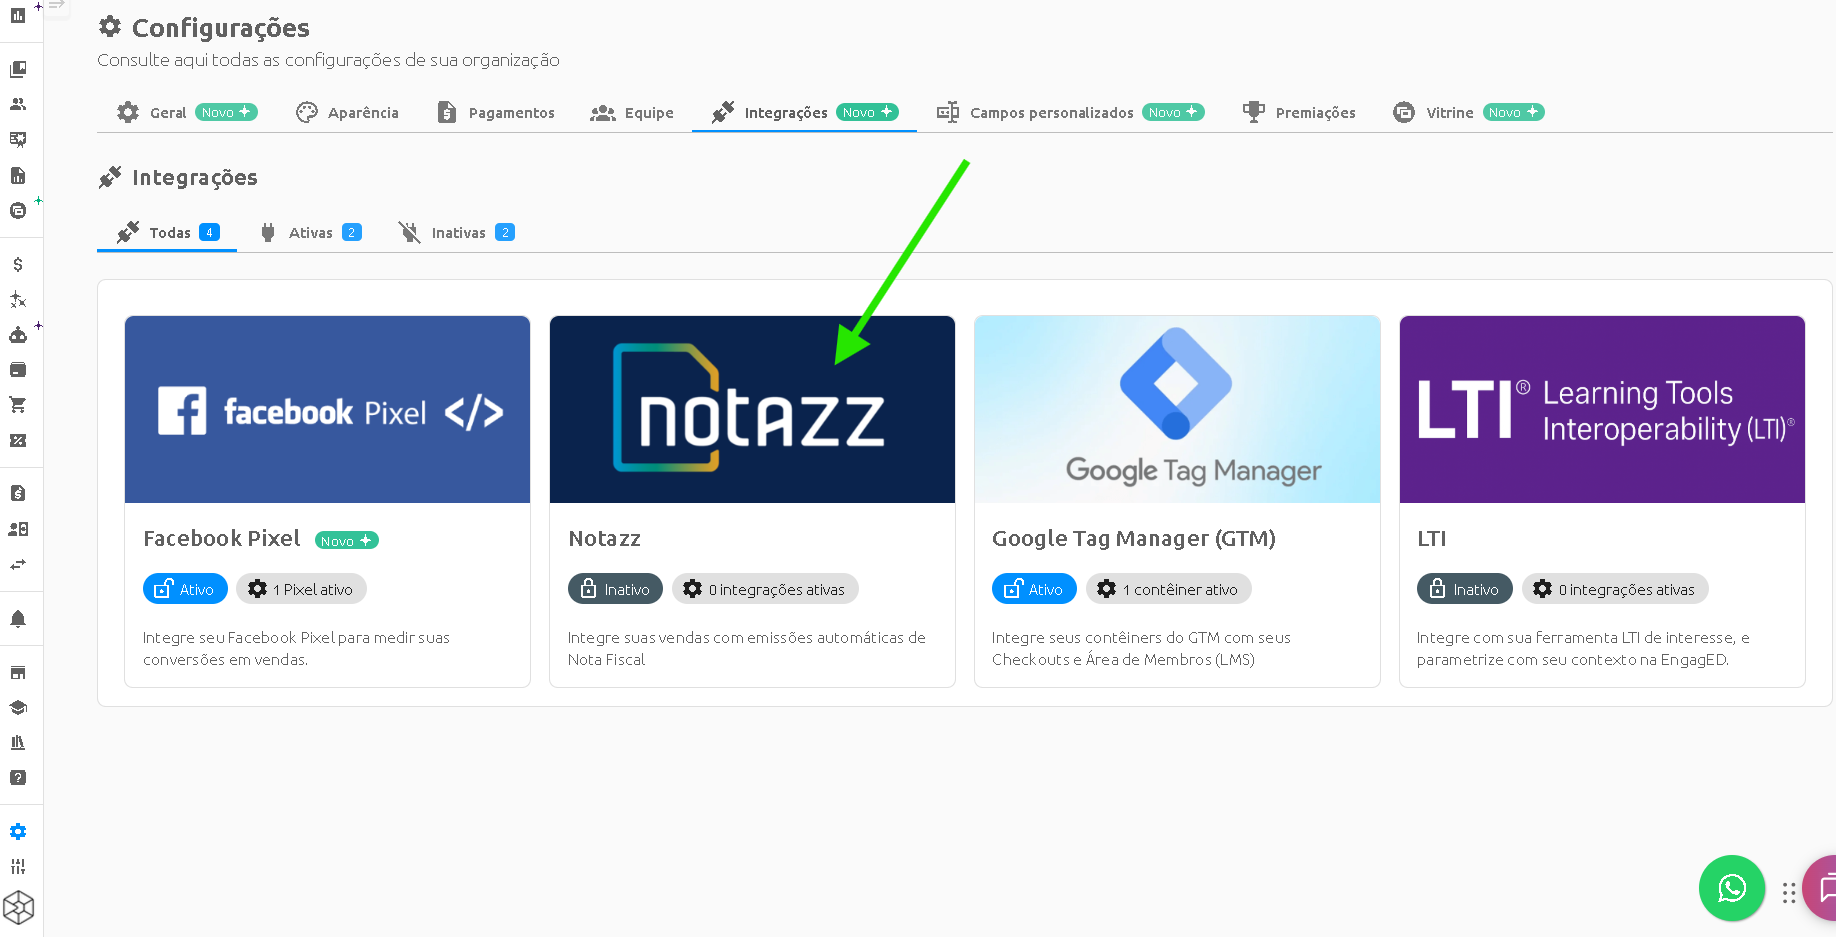
Task: Open the Facebook Pixel banner image
Action: click(327, 410)
